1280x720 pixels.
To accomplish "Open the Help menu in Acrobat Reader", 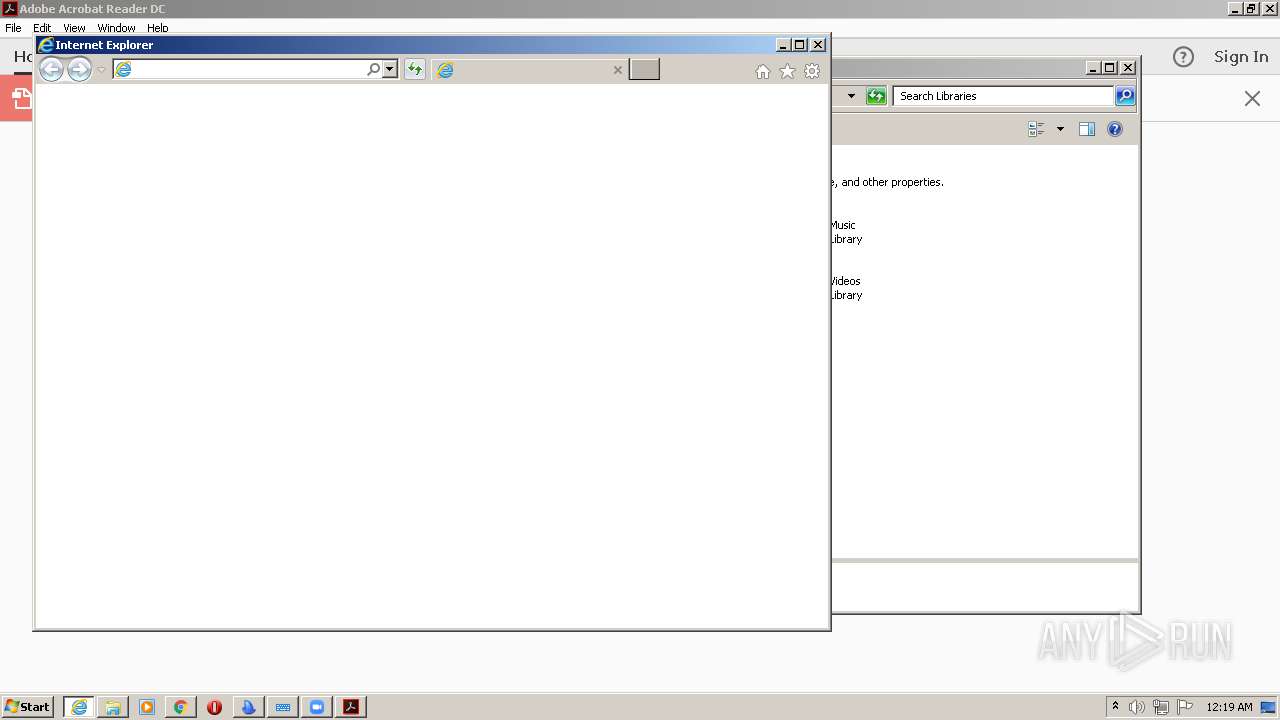I will pyautogui.click(x=158, y=28).
